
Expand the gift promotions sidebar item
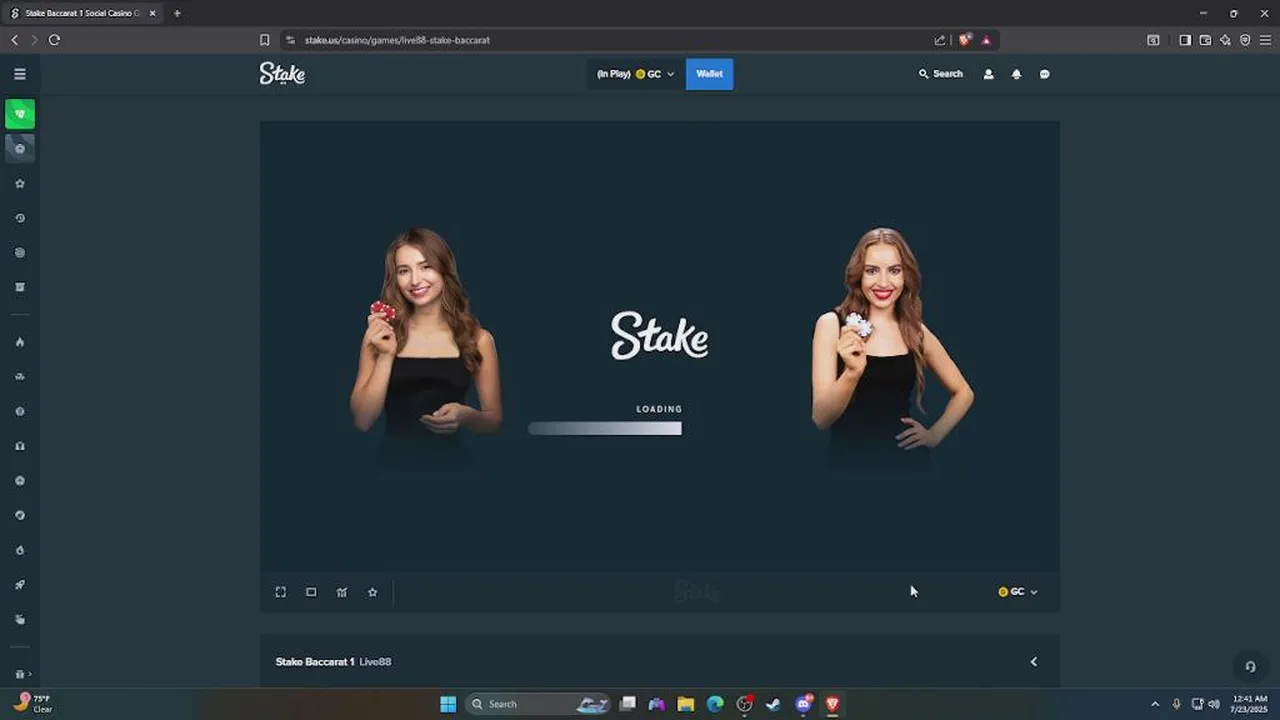22,674
